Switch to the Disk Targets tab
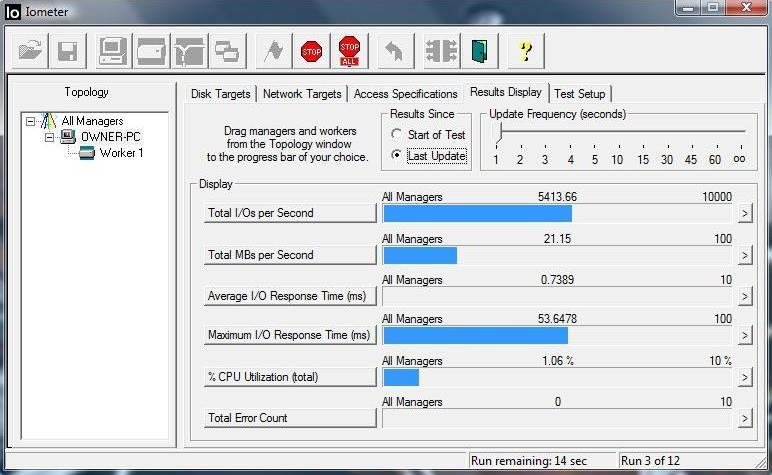The height and width of the screenshot is (475, 772). [221, 94]
